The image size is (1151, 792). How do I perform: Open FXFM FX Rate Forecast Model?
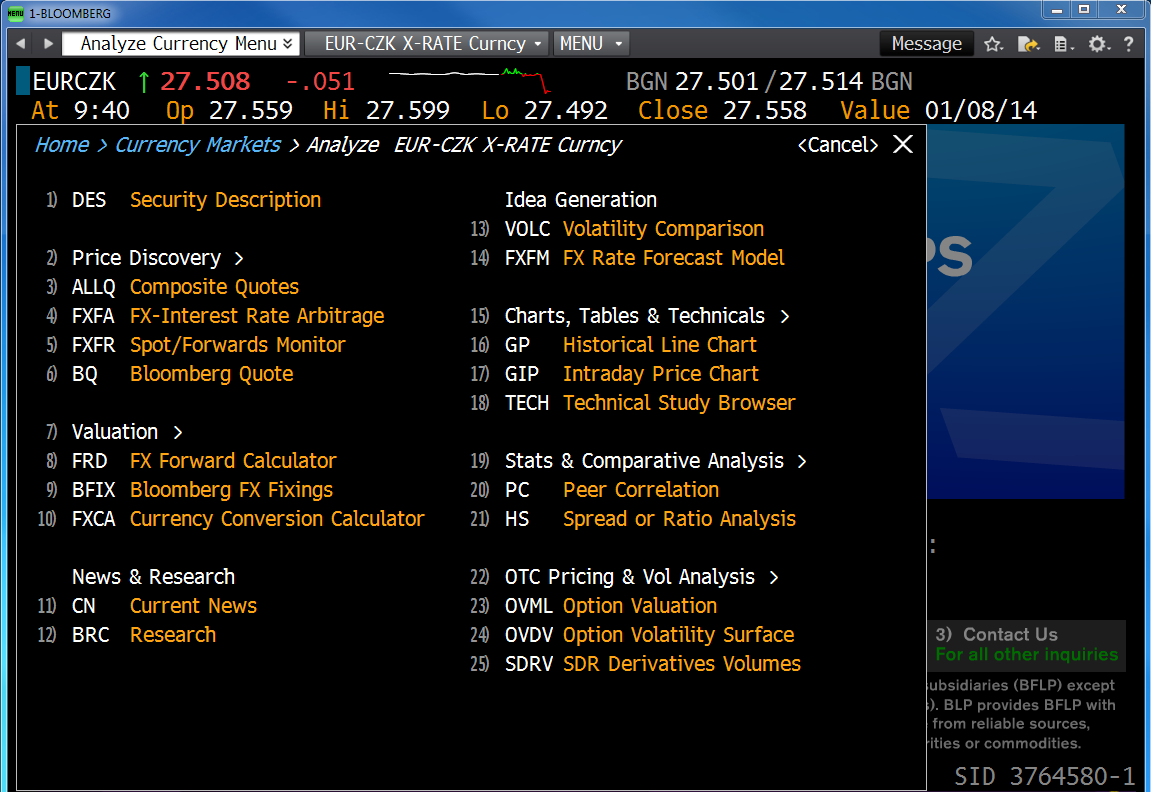[645, 258]
